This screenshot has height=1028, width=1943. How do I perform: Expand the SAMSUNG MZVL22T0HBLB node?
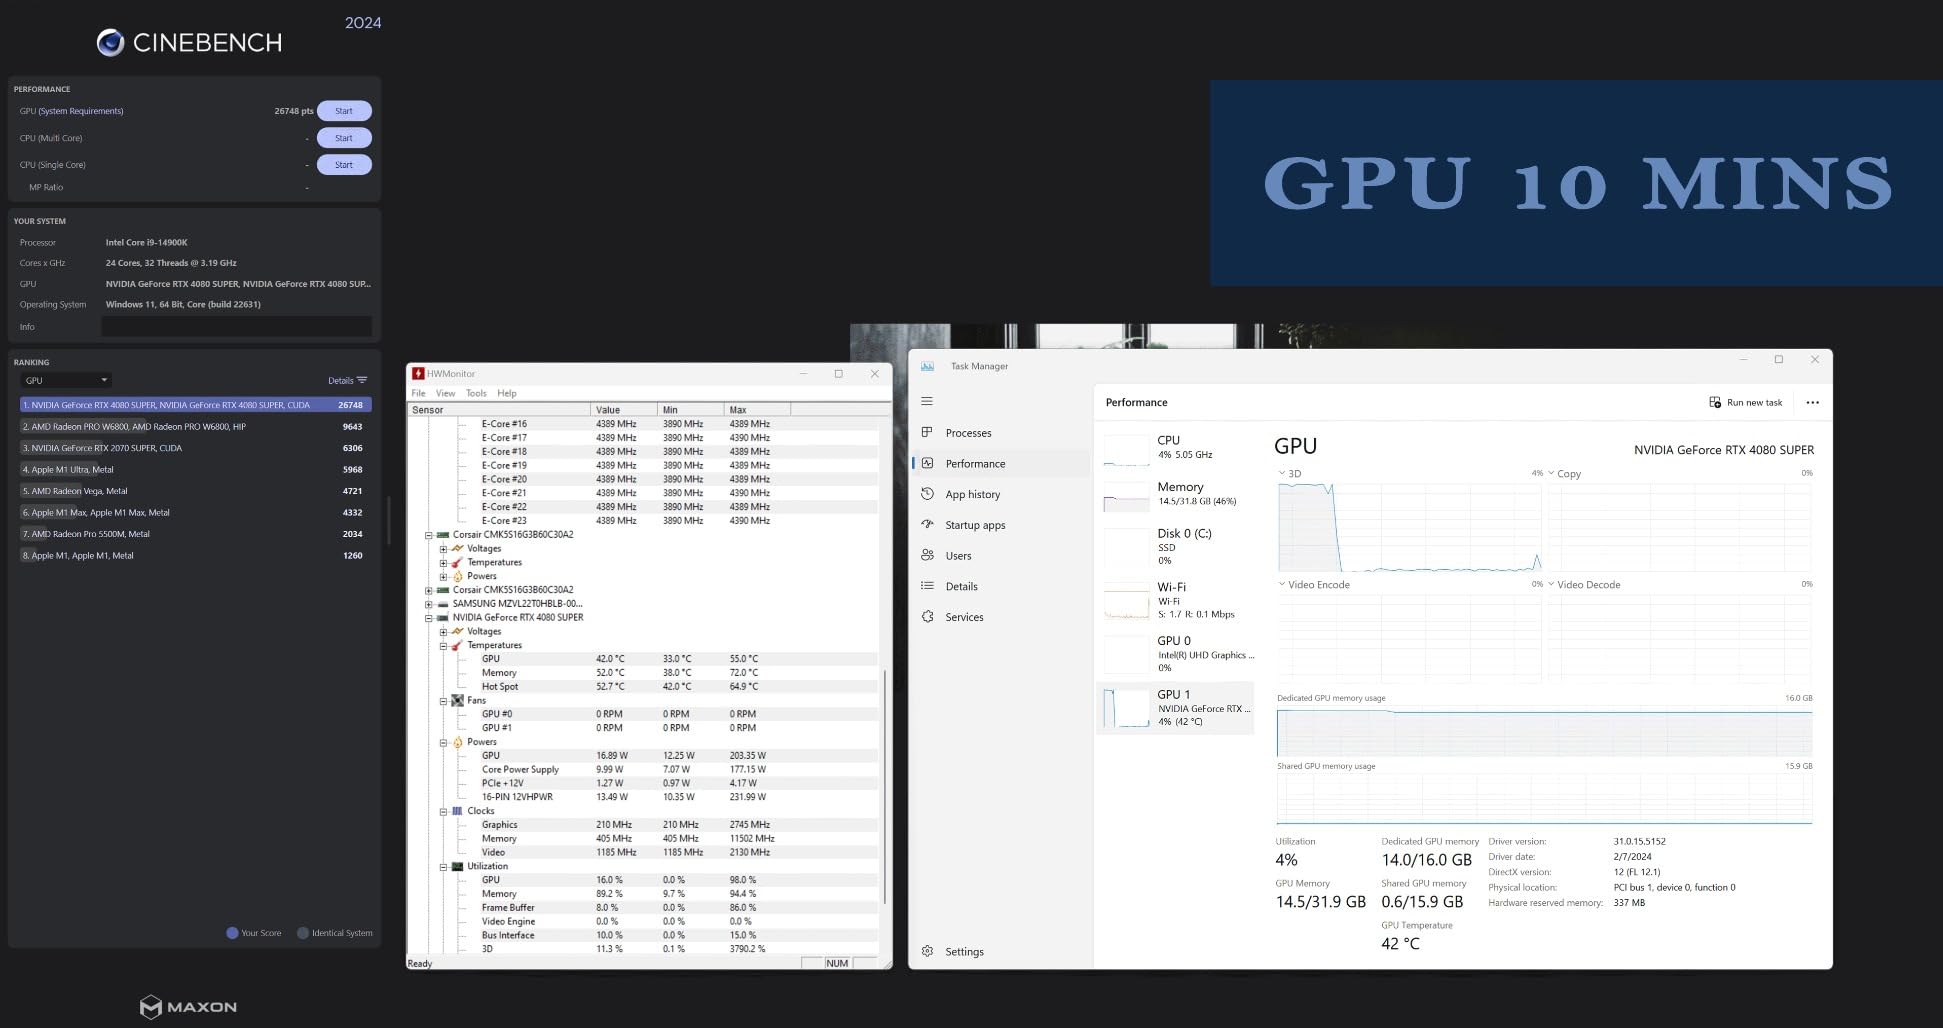(x=429, y=604)
